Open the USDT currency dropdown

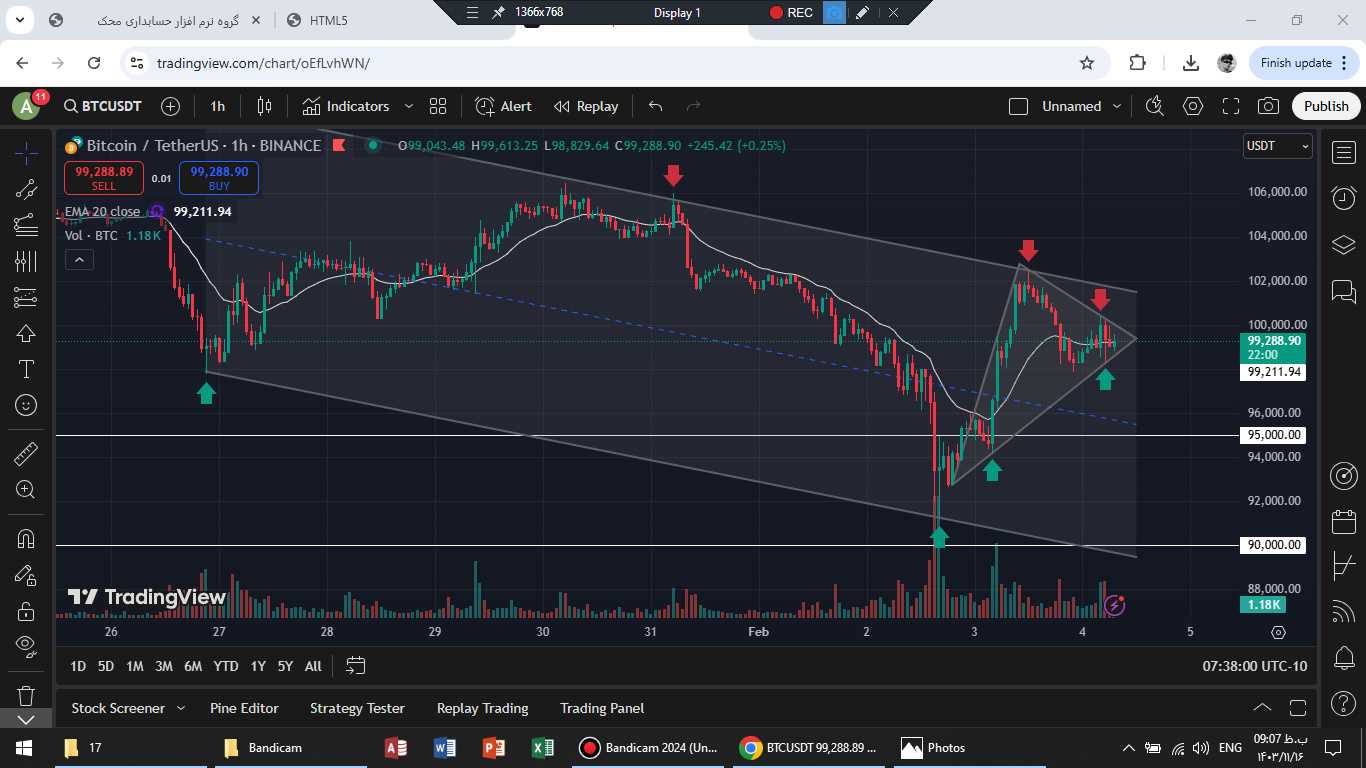pyautogui.click(x=1276, y=146)
